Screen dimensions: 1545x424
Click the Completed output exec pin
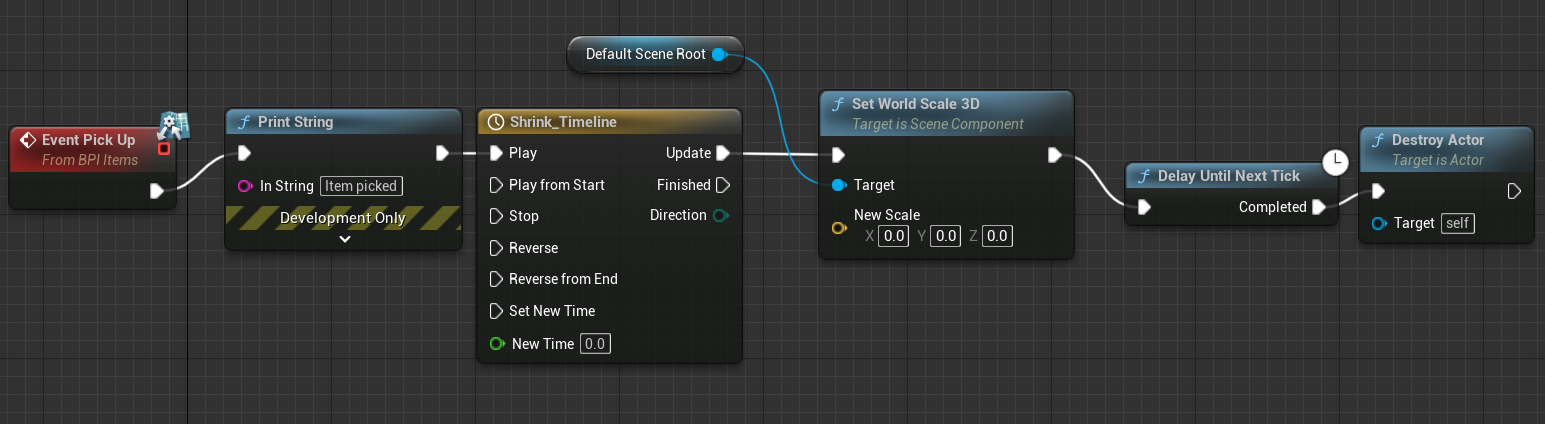1319,207
